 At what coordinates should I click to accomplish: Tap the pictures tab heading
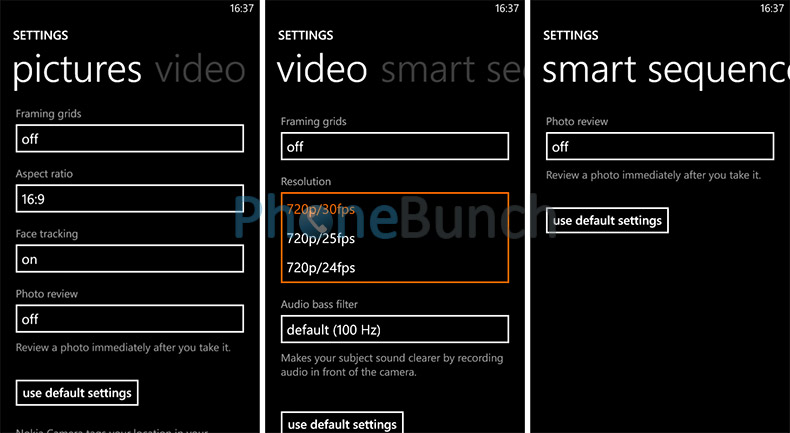pos(77,70)
